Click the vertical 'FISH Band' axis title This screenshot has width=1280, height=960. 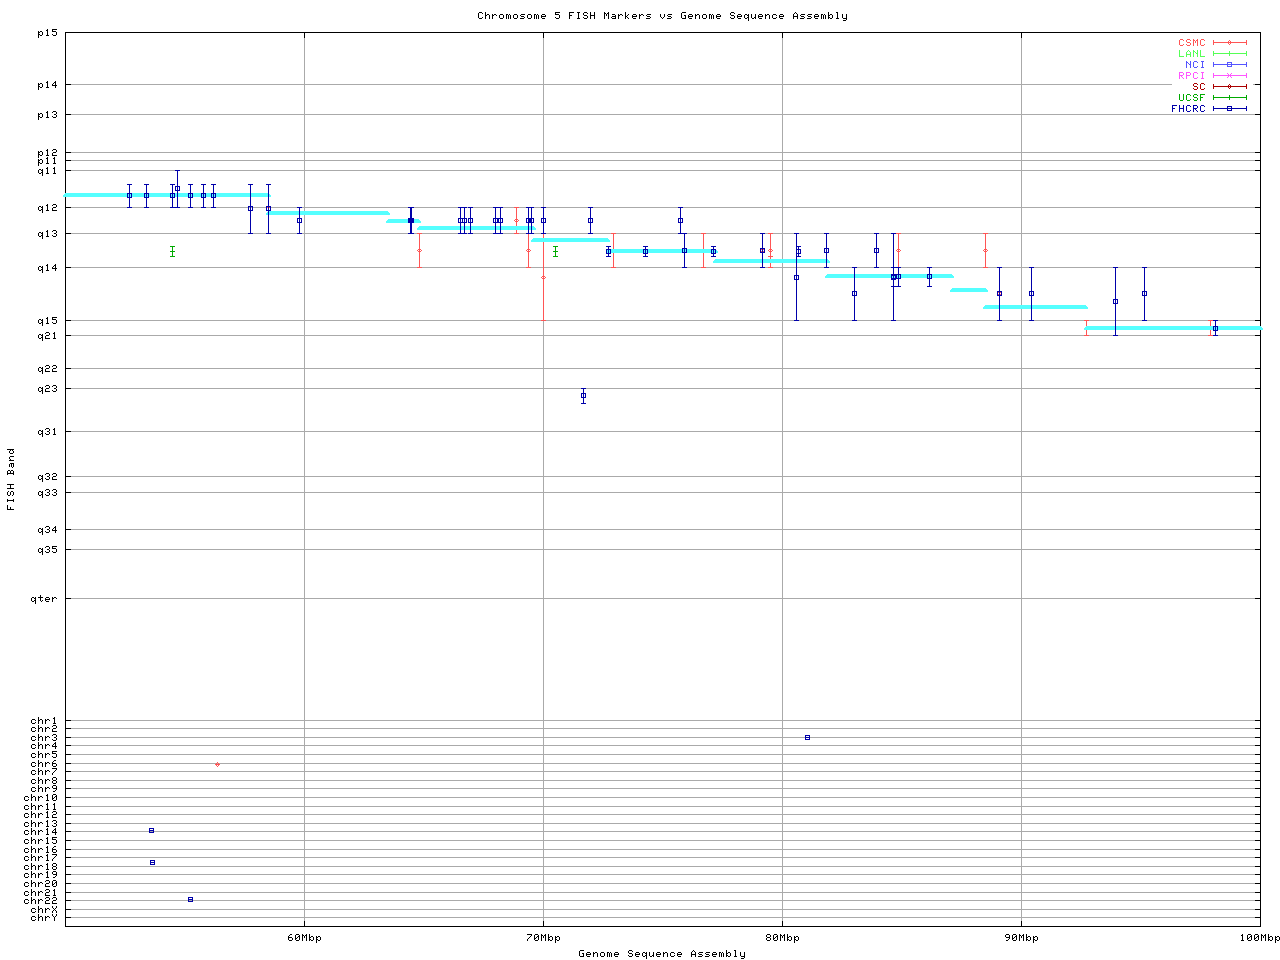coord(11,479)
